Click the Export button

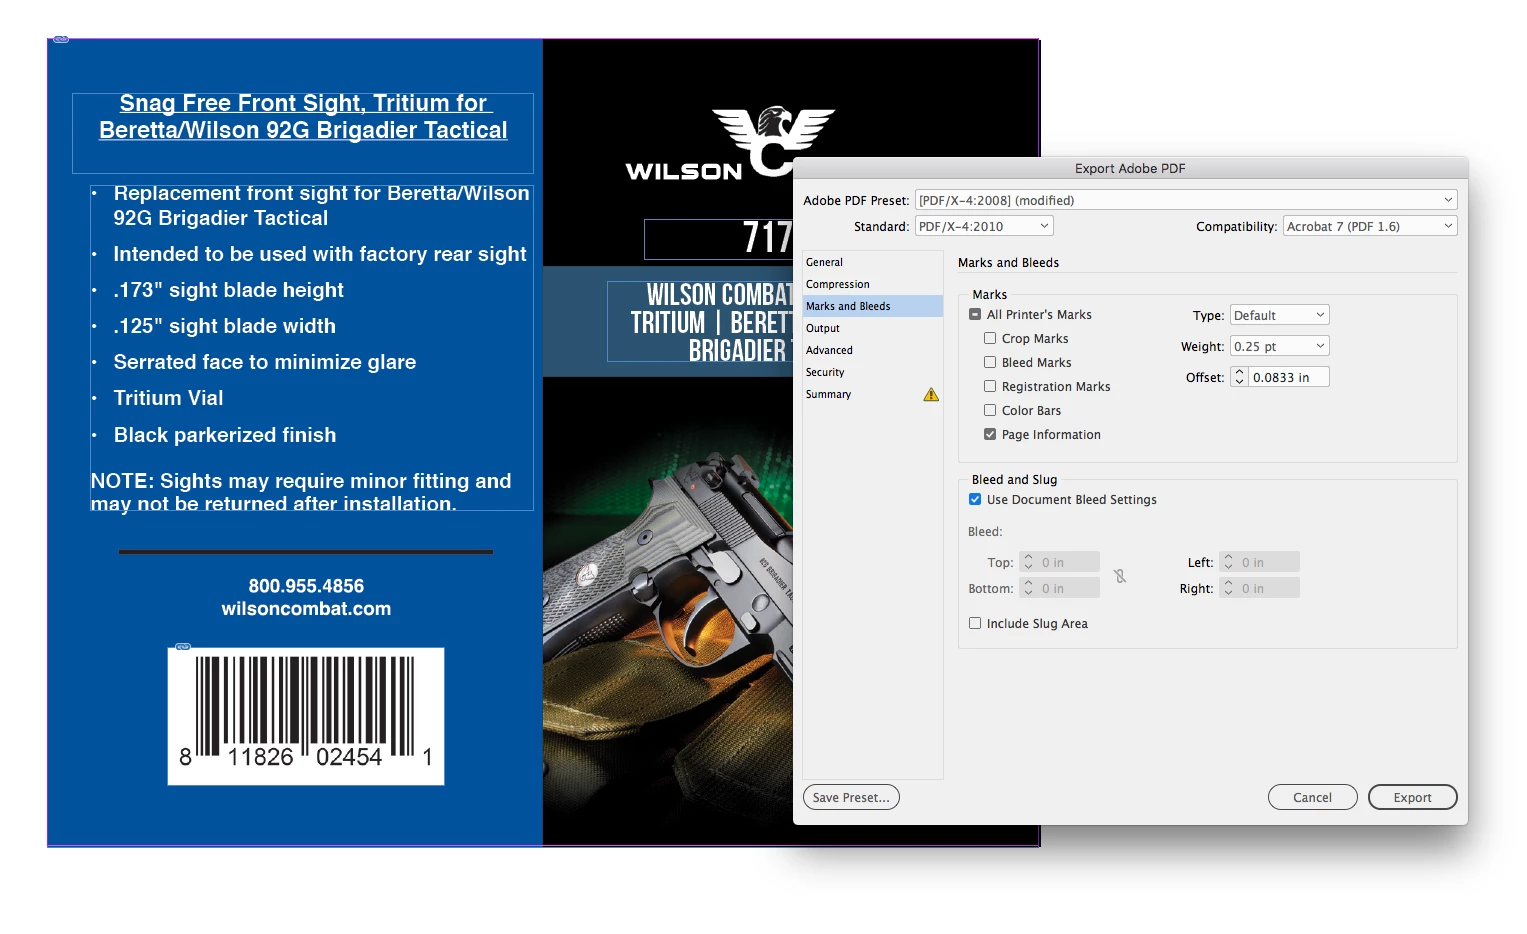[x=1412, y=797]
